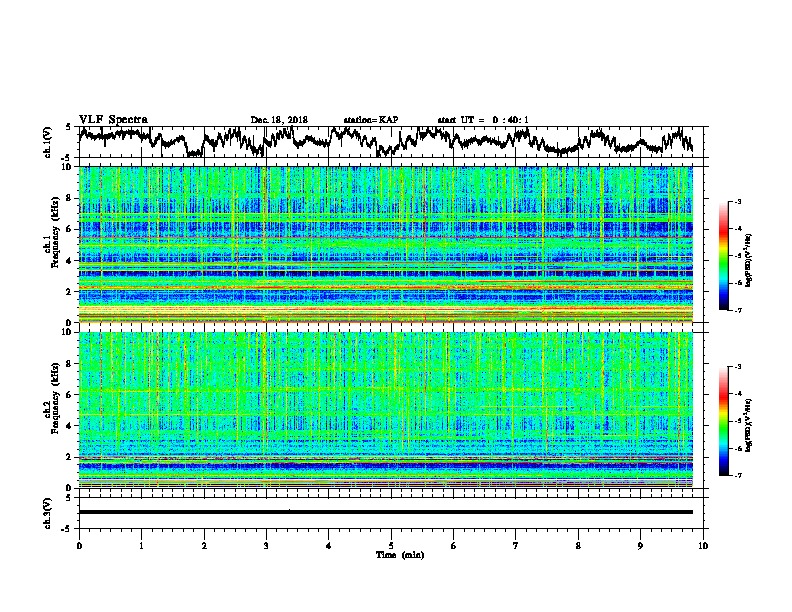The image size is (792, 612).
Task: Click the "-7" label on ch.2 color bar
Action: (737, 476)
